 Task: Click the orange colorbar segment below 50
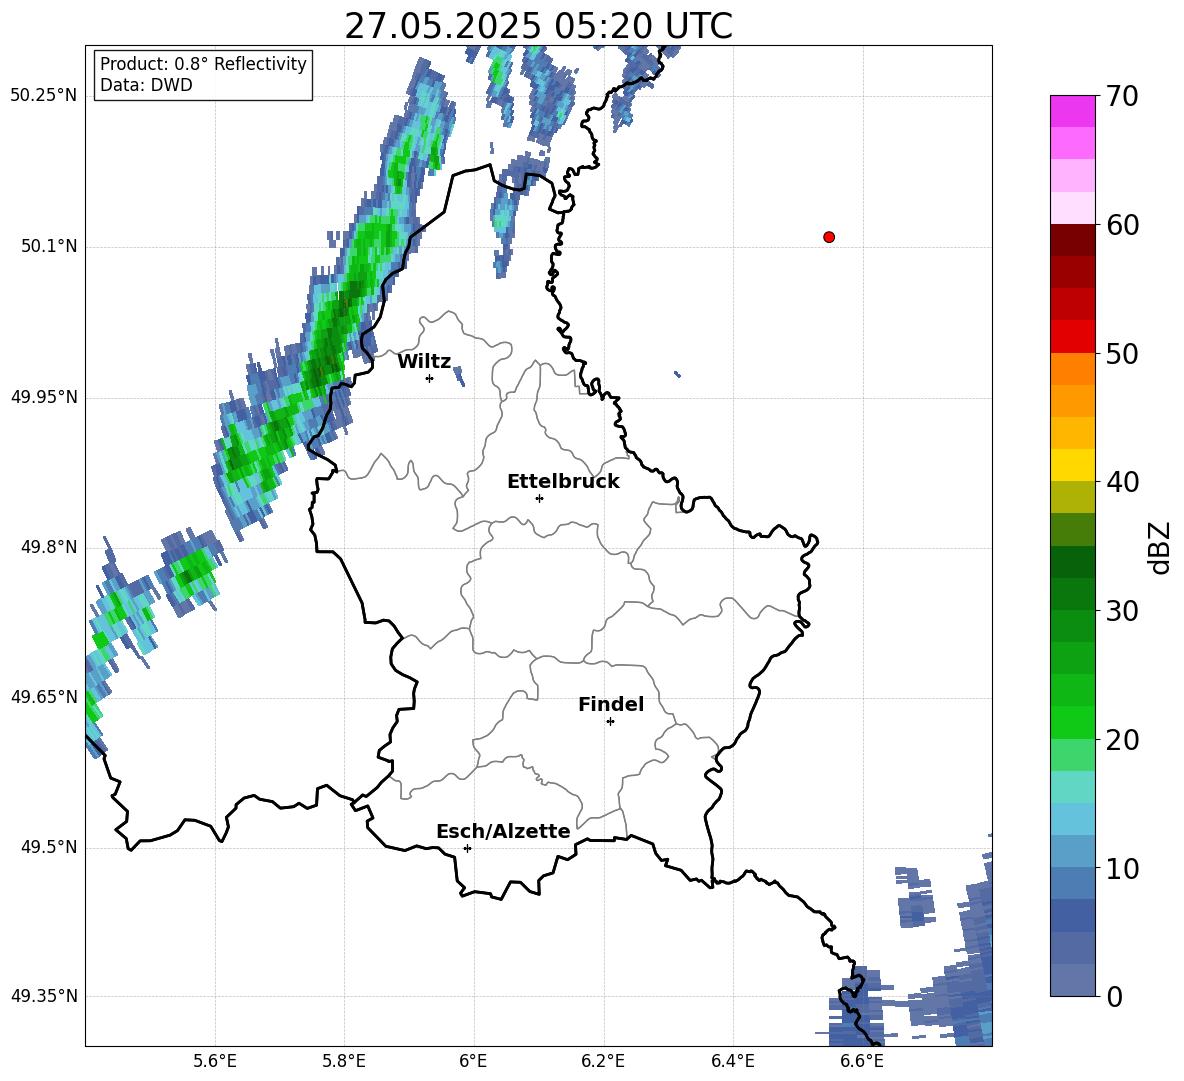(1072, 368)
